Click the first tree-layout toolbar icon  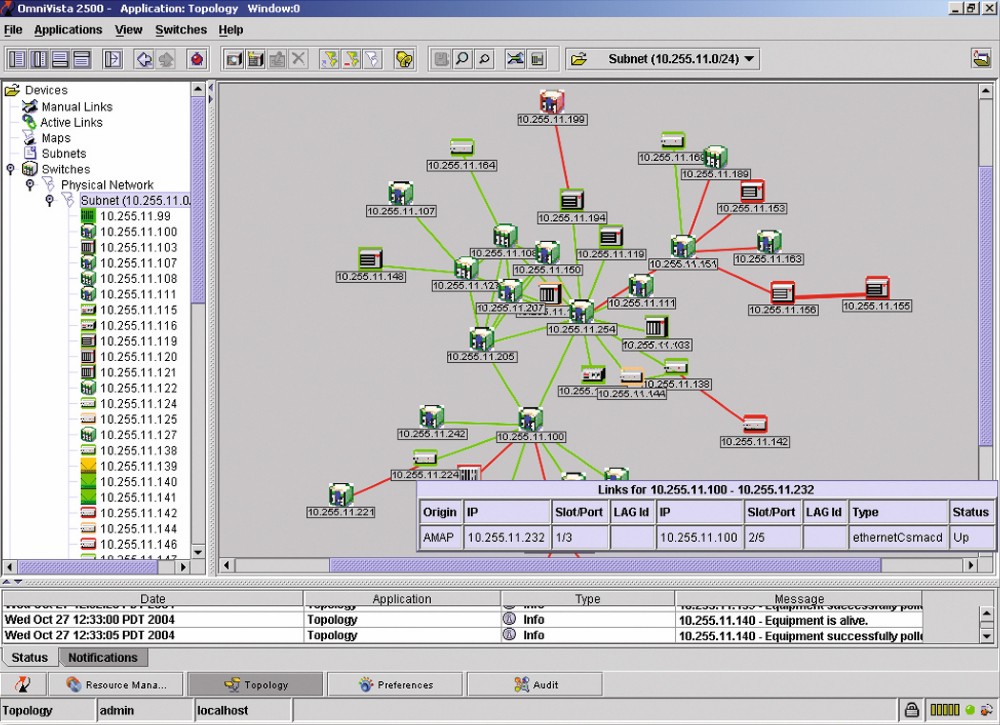17,59
